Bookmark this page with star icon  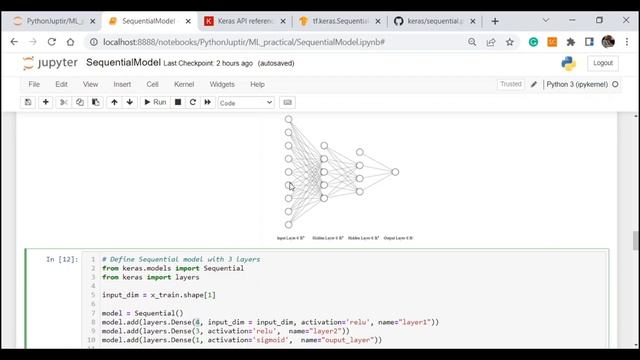[509, 42]
